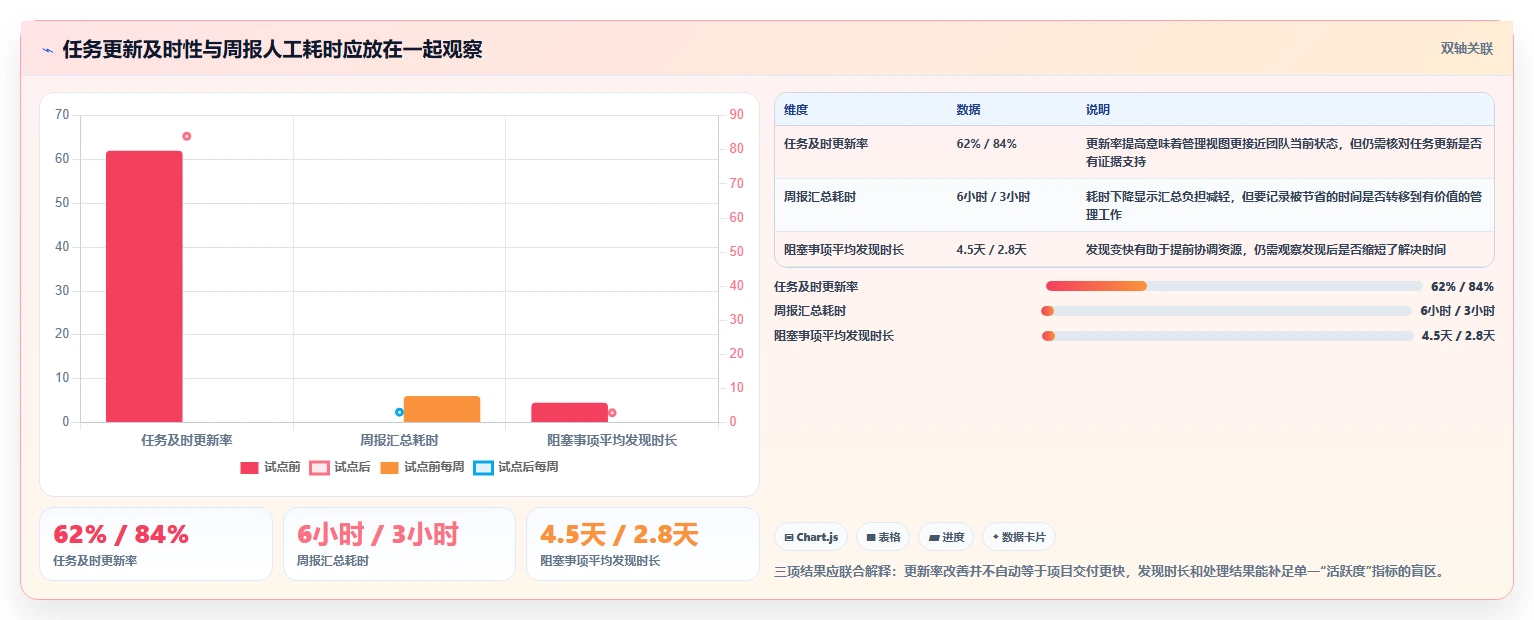Click the 62% / 84% data card
This screenshot has height=620, width=1534.
tap(156, 544)
